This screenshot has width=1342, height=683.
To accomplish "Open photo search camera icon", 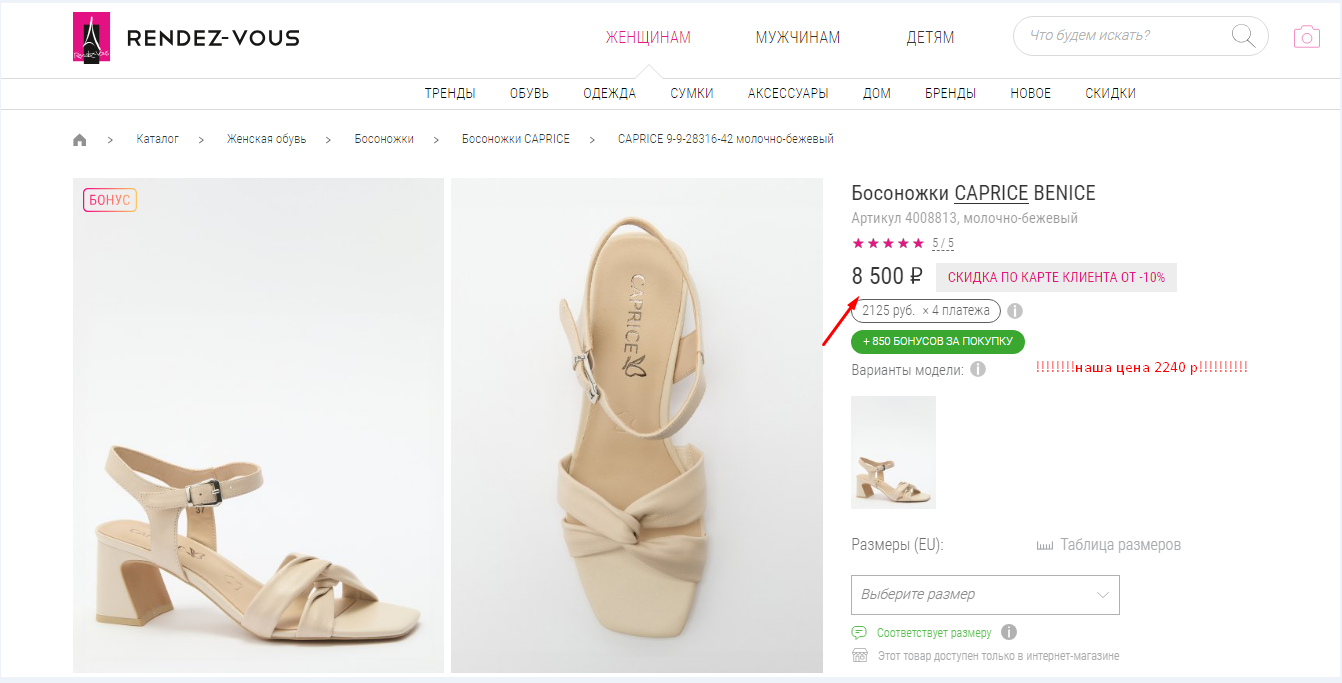I will (x=1306, y=37).
